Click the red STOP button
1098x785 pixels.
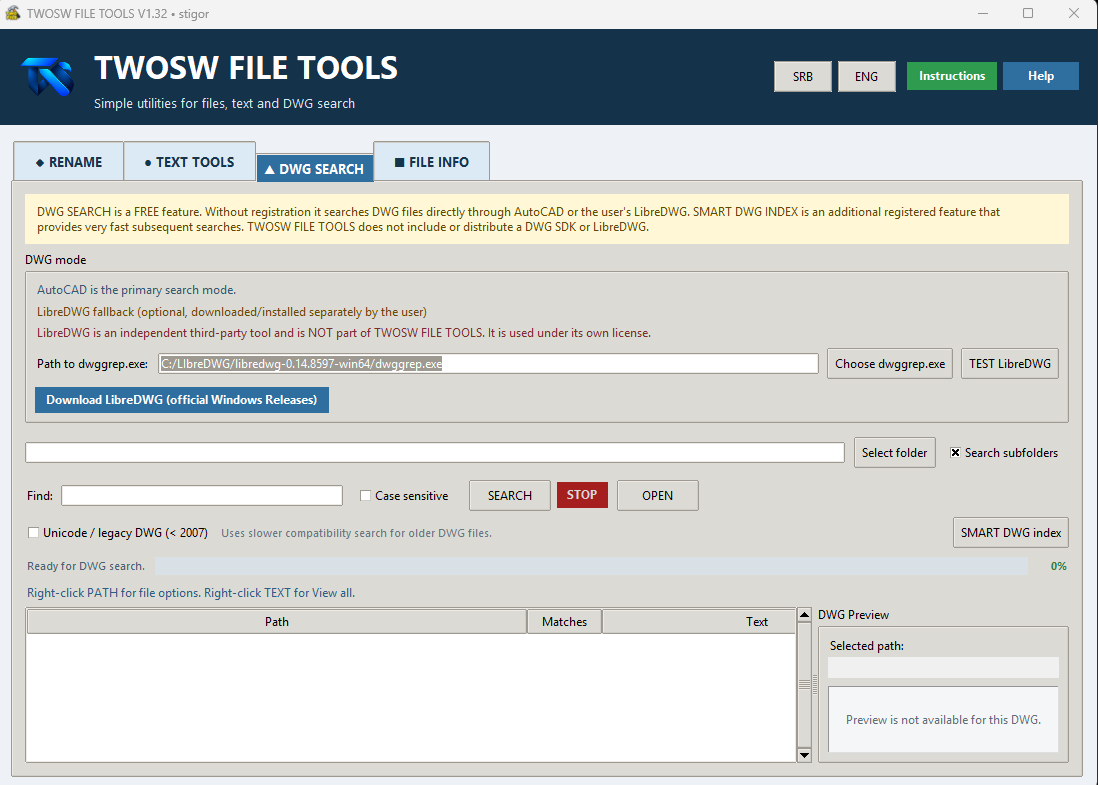[x=582, y=494]
